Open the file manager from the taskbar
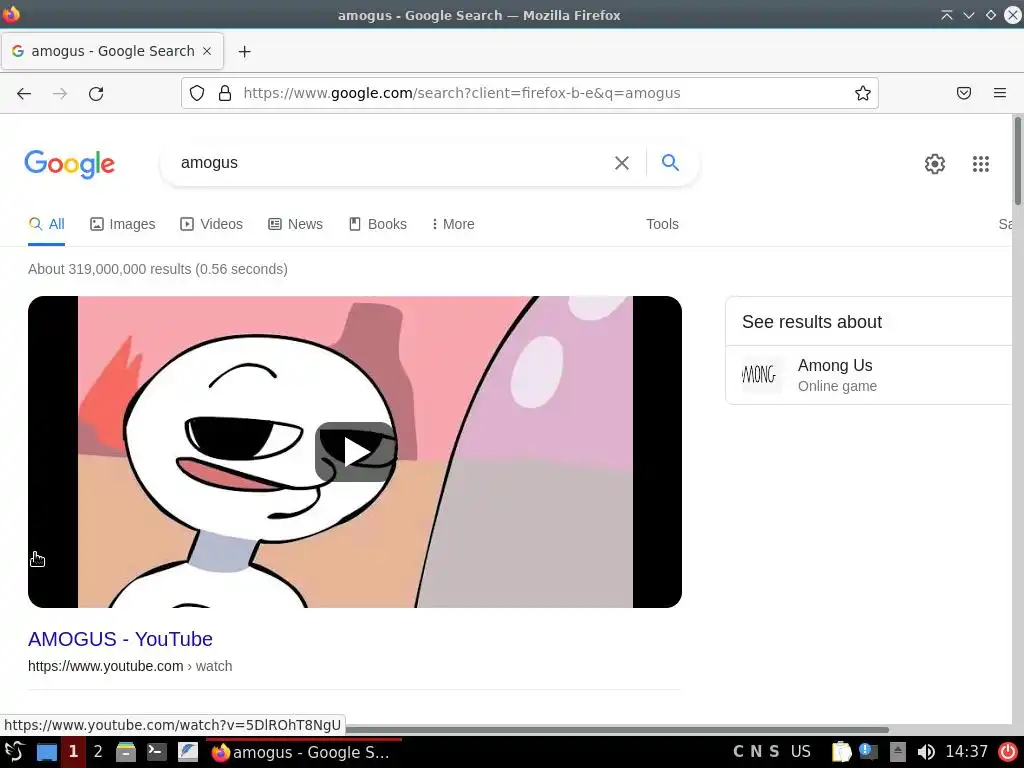1024x768 pixels. tap(126, 752)
